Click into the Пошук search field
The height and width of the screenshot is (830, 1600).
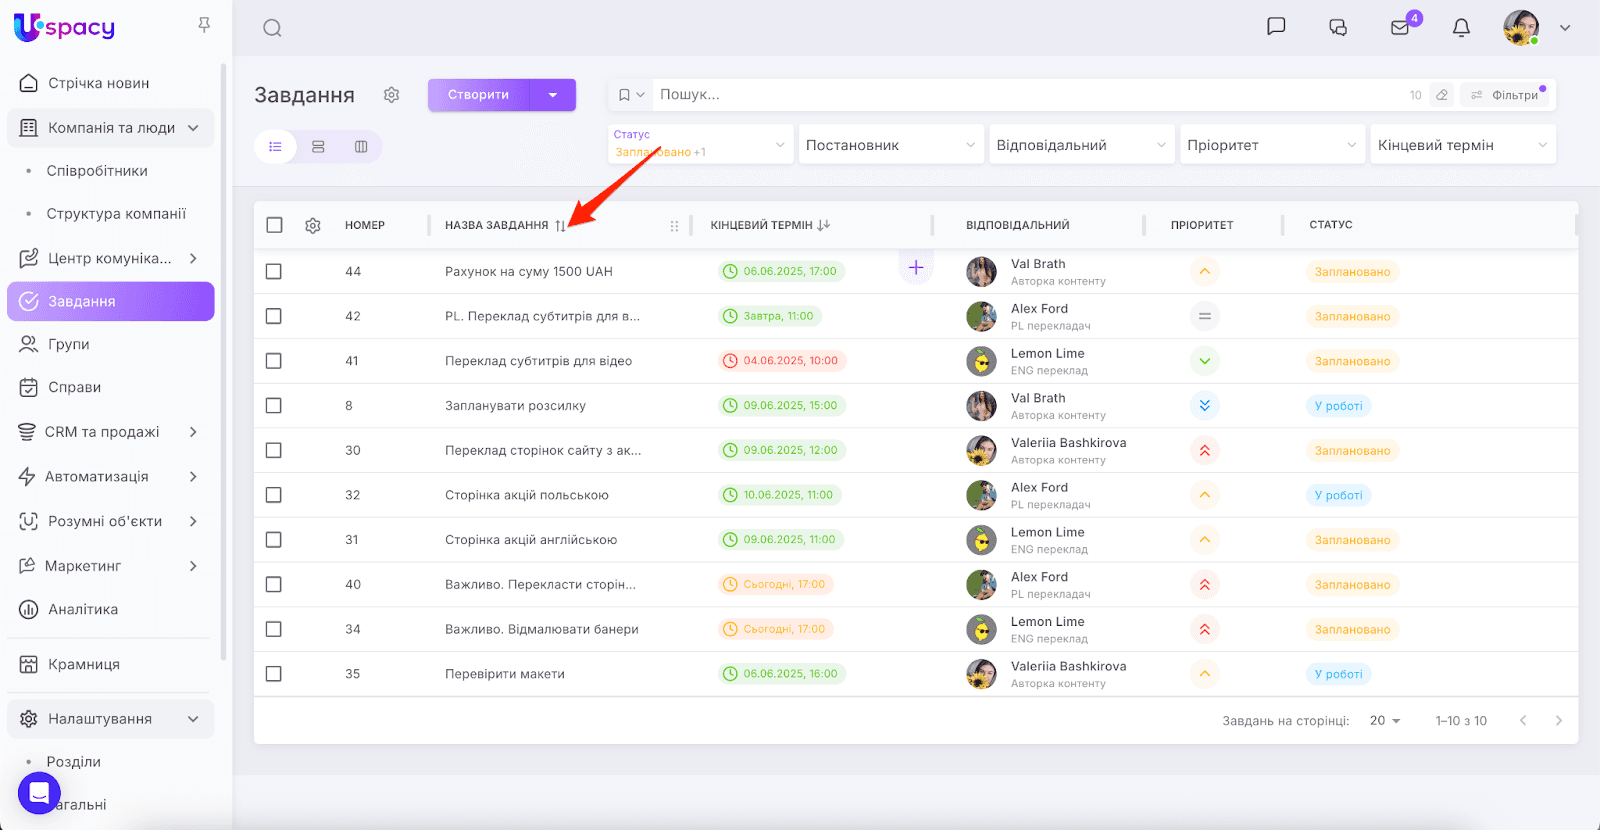click(1020, 95)
